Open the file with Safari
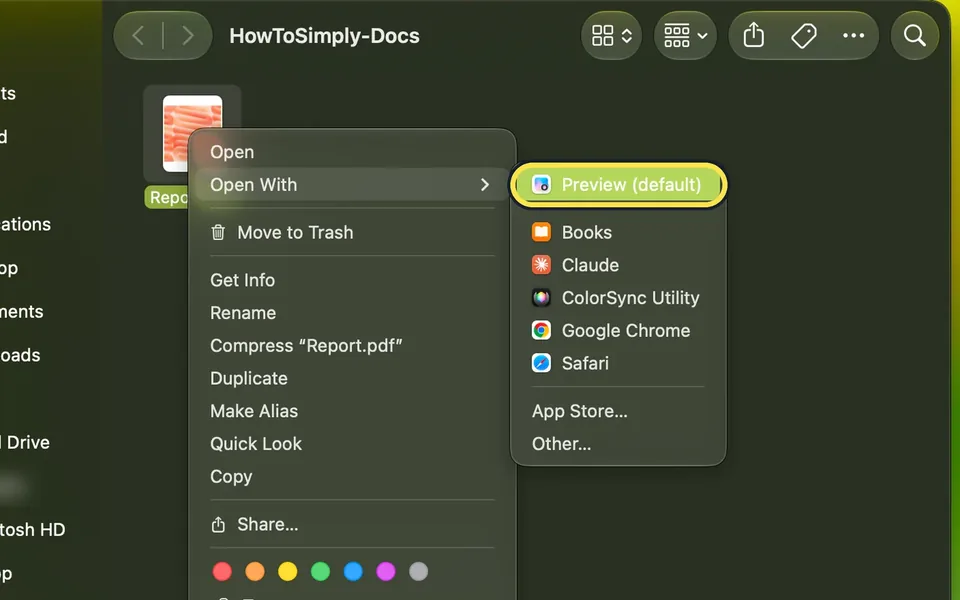 618,363
